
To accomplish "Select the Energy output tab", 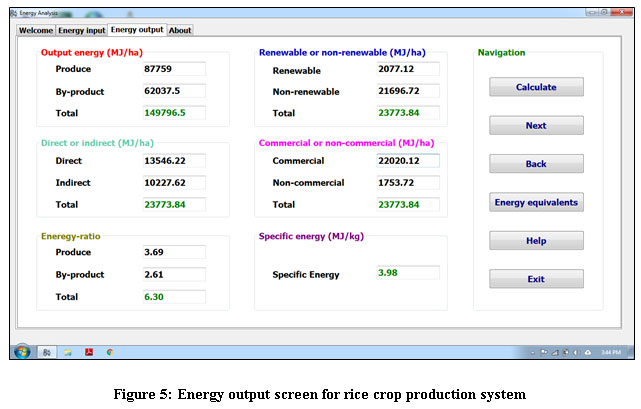I will 136,30.
